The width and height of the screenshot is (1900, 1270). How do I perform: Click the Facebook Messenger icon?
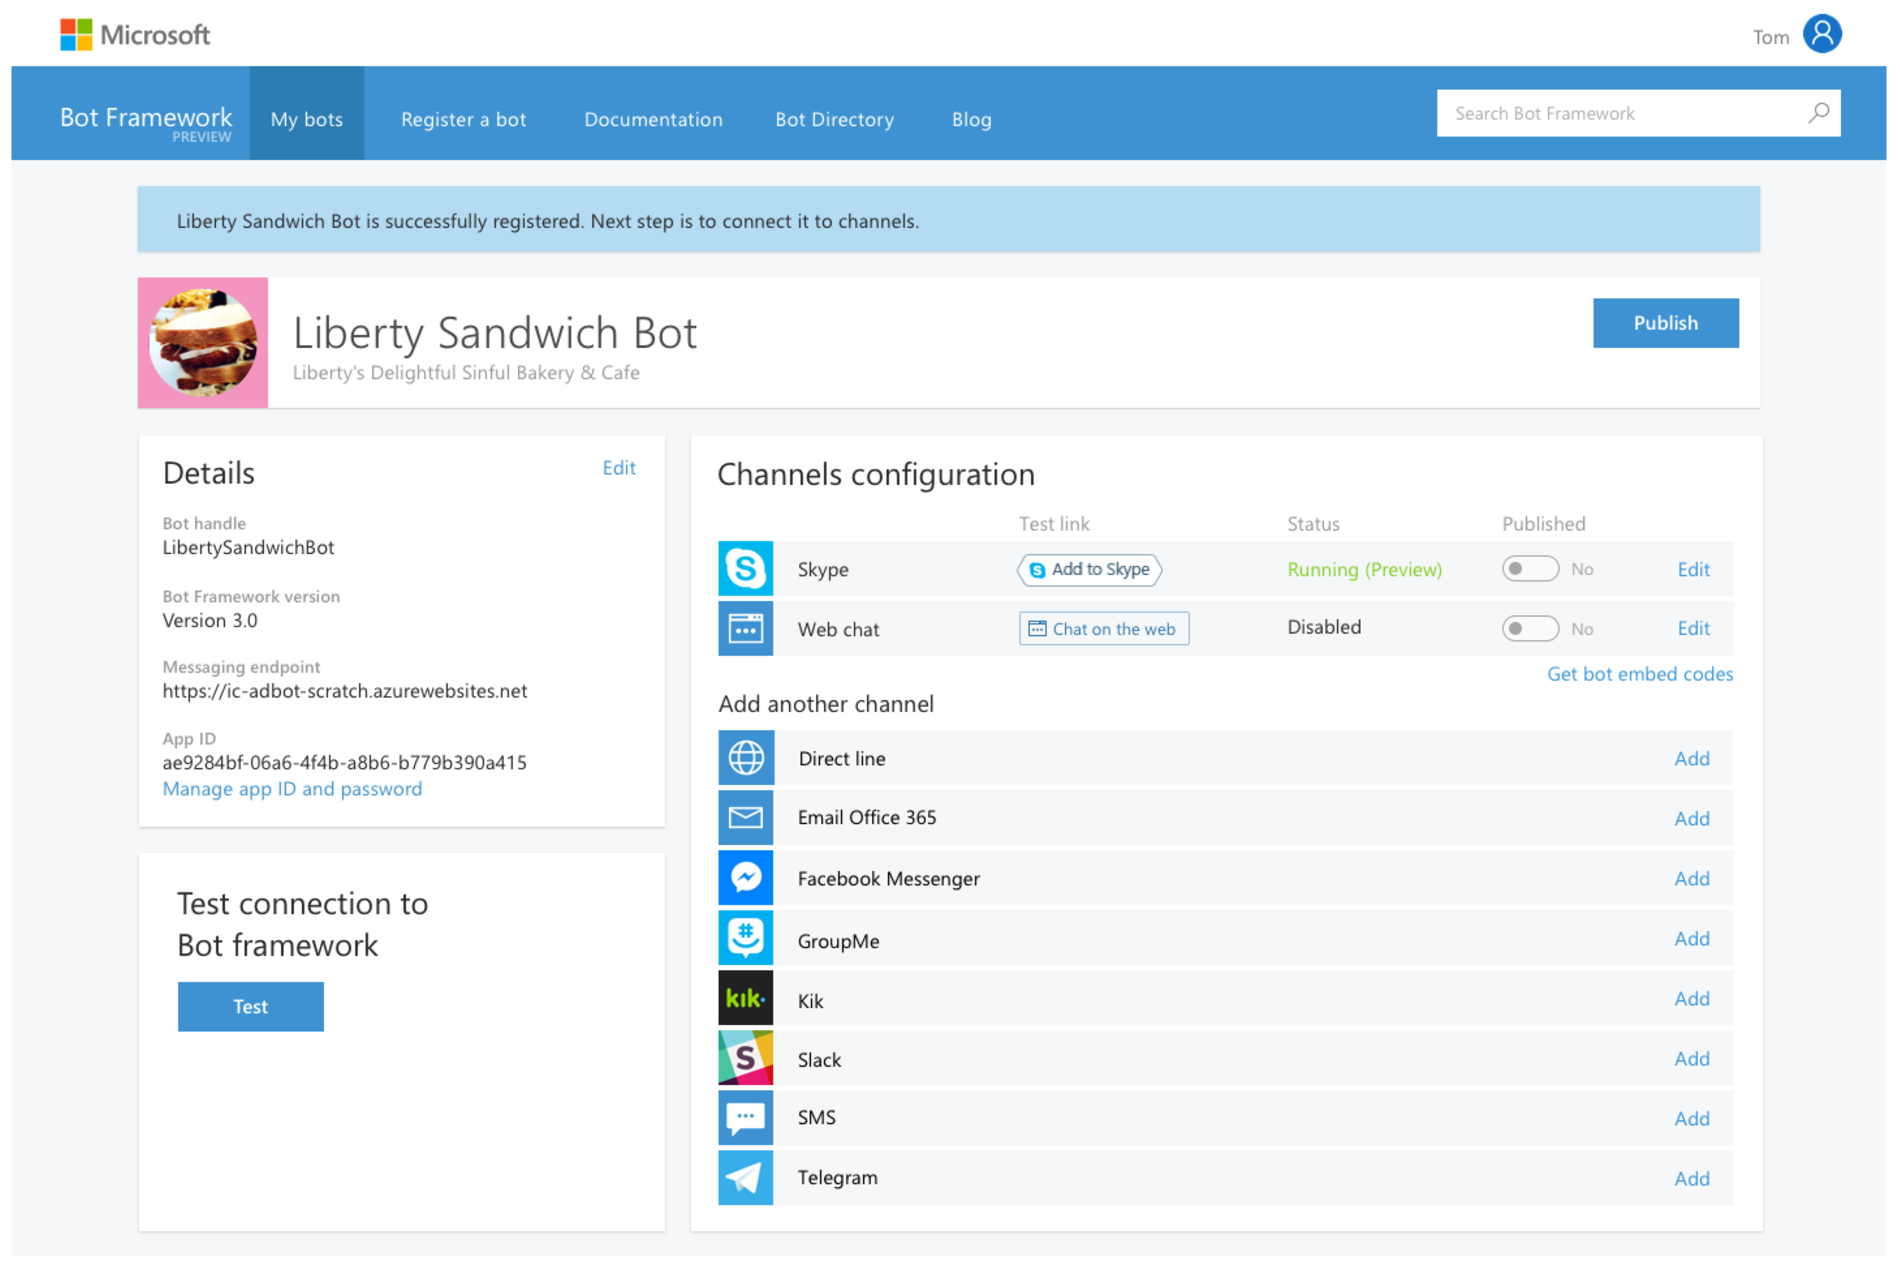pyautogui.click(x=745, y=878)
